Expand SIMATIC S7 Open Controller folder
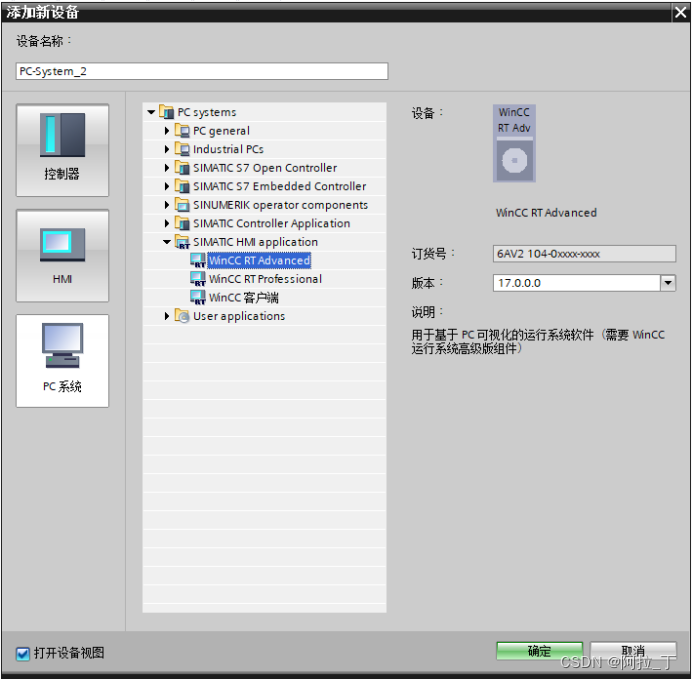 (x=167, y=168)
